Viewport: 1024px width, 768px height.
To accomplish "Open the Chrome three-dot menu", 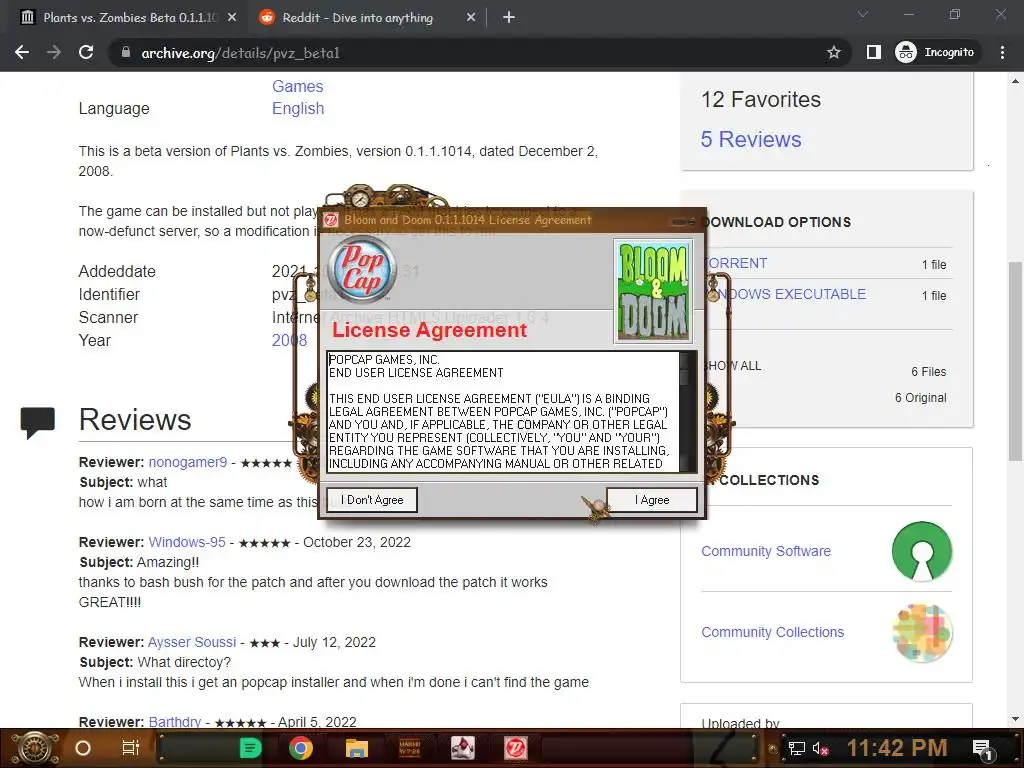I will pos(1002,52).
